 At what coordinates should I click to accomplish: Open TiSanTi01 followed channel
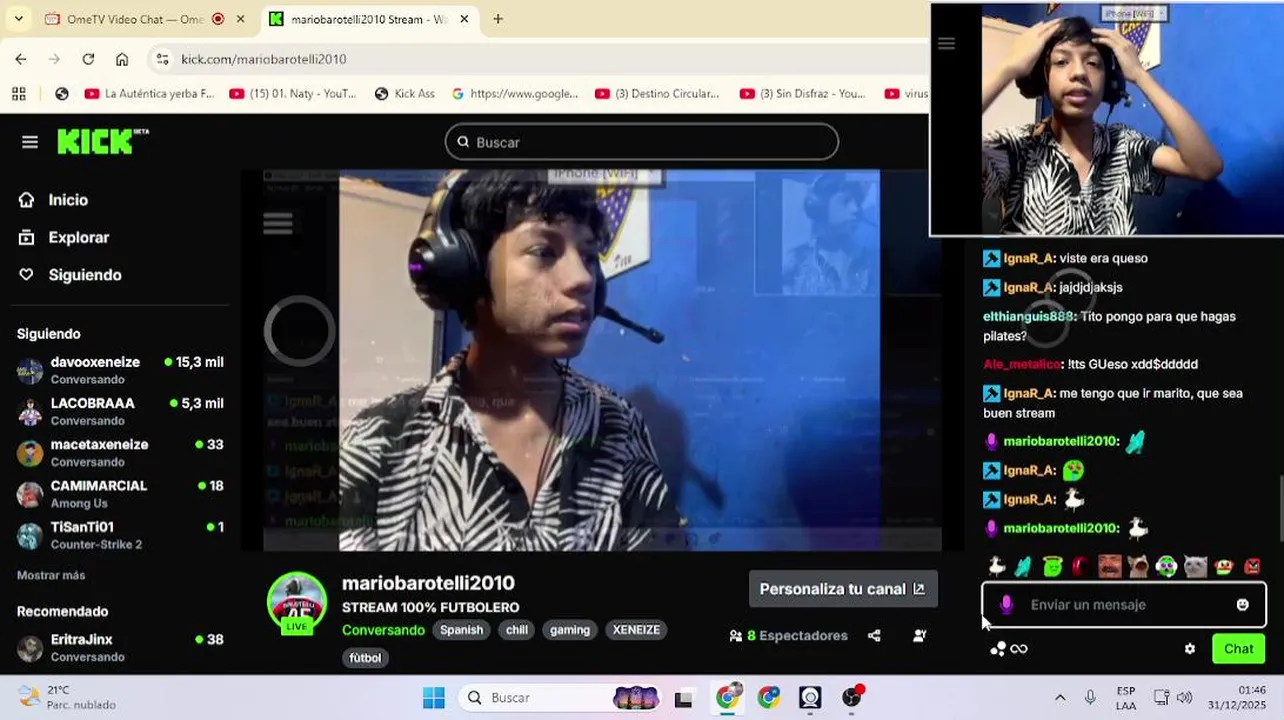pyautogui.click(x=120, y=534)
